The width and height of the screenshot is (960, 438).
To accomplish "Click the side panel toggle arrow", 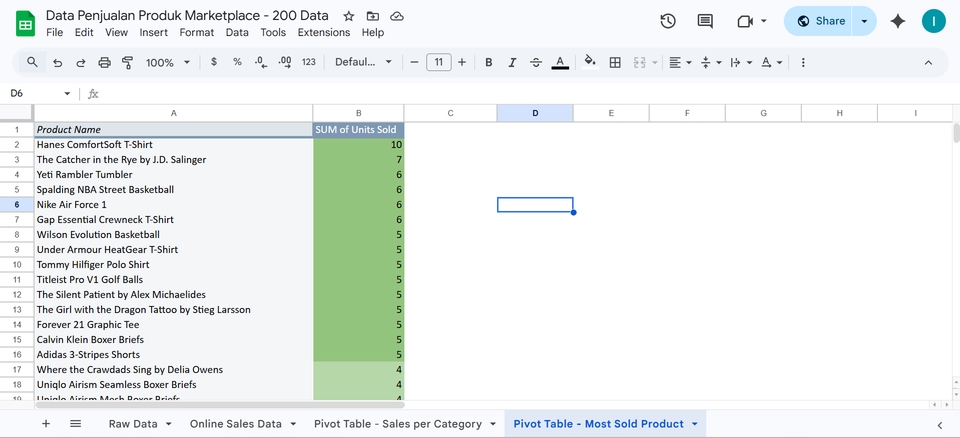I will (940, 425).
